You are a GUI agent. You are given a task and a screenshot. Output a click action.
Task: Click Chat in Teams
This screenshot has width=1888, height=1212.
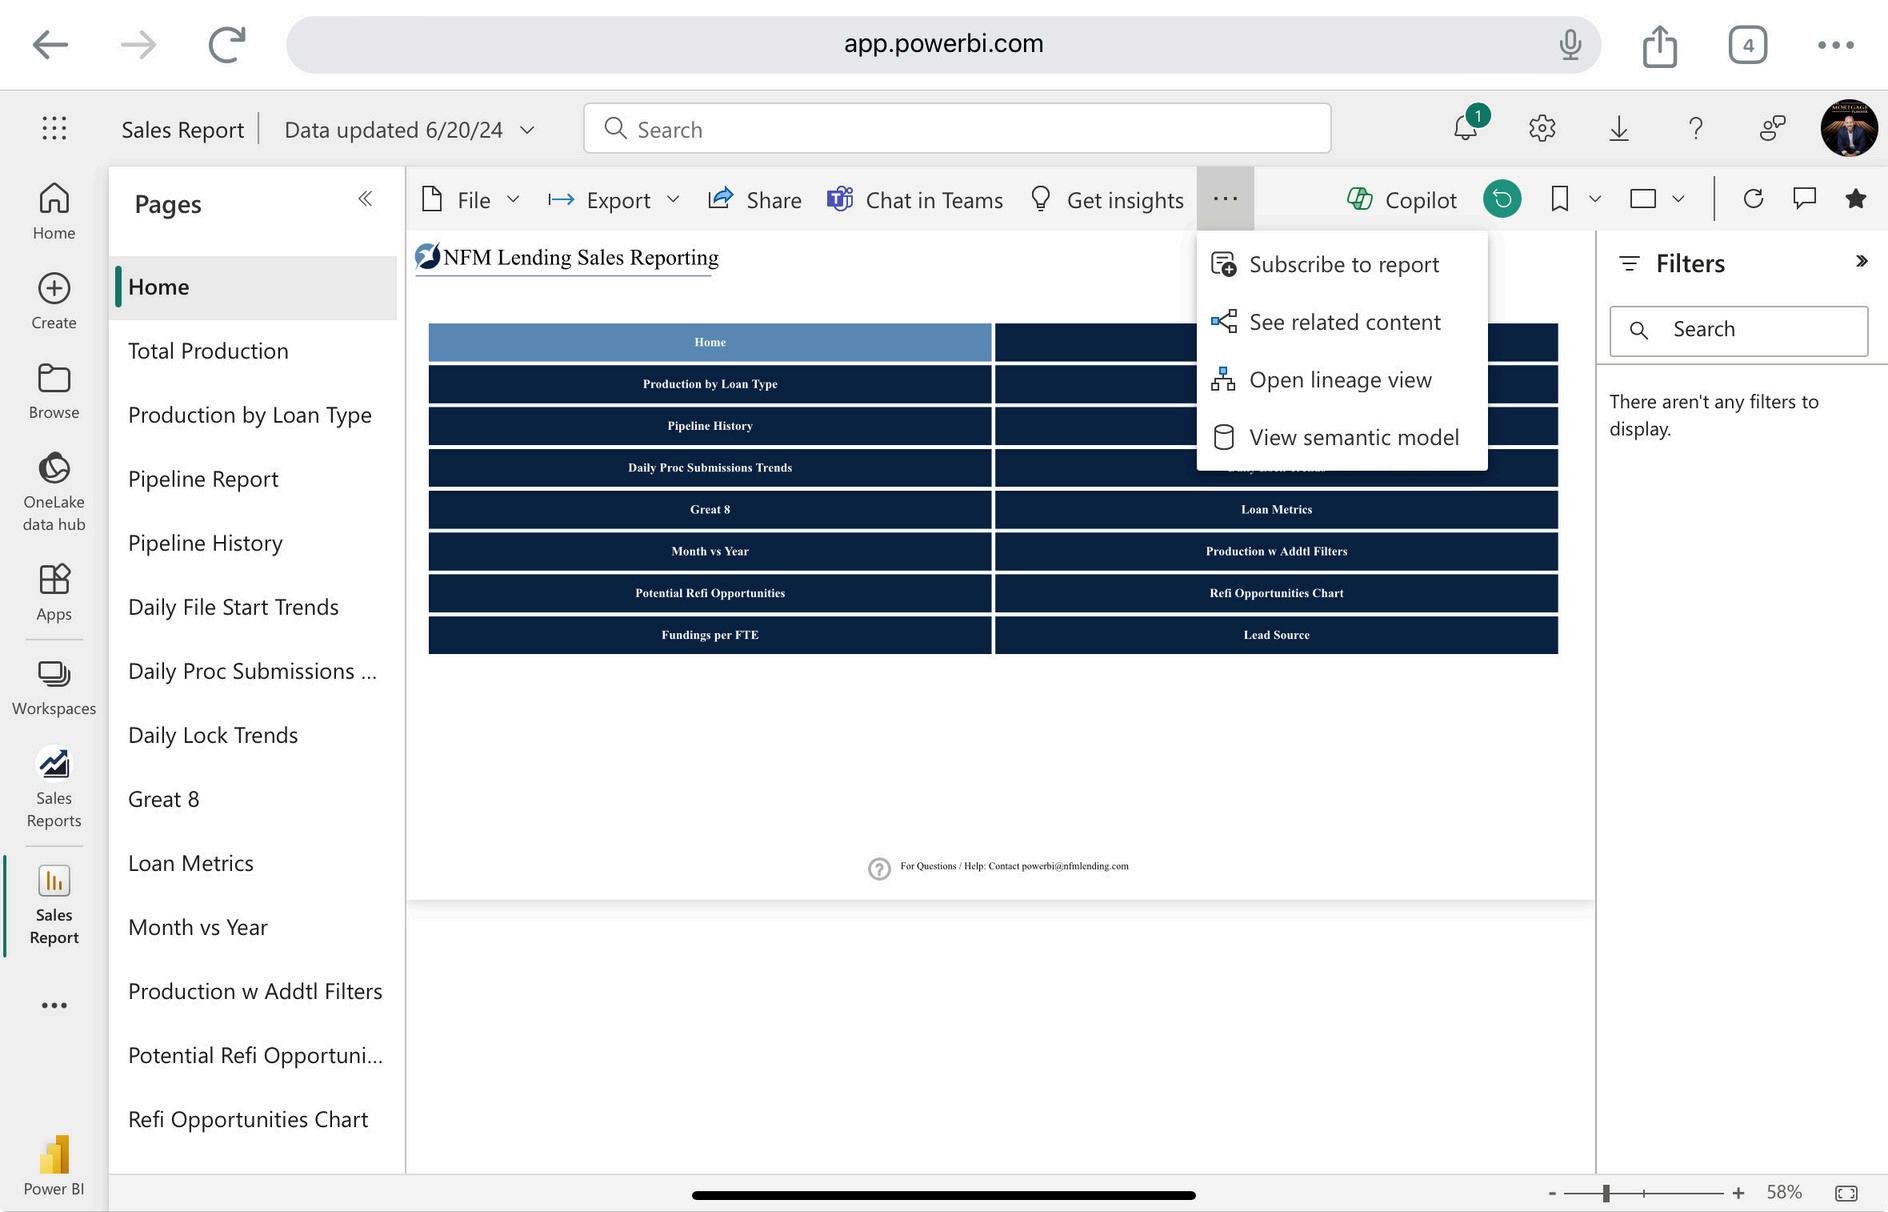click(x=914, y=200)
